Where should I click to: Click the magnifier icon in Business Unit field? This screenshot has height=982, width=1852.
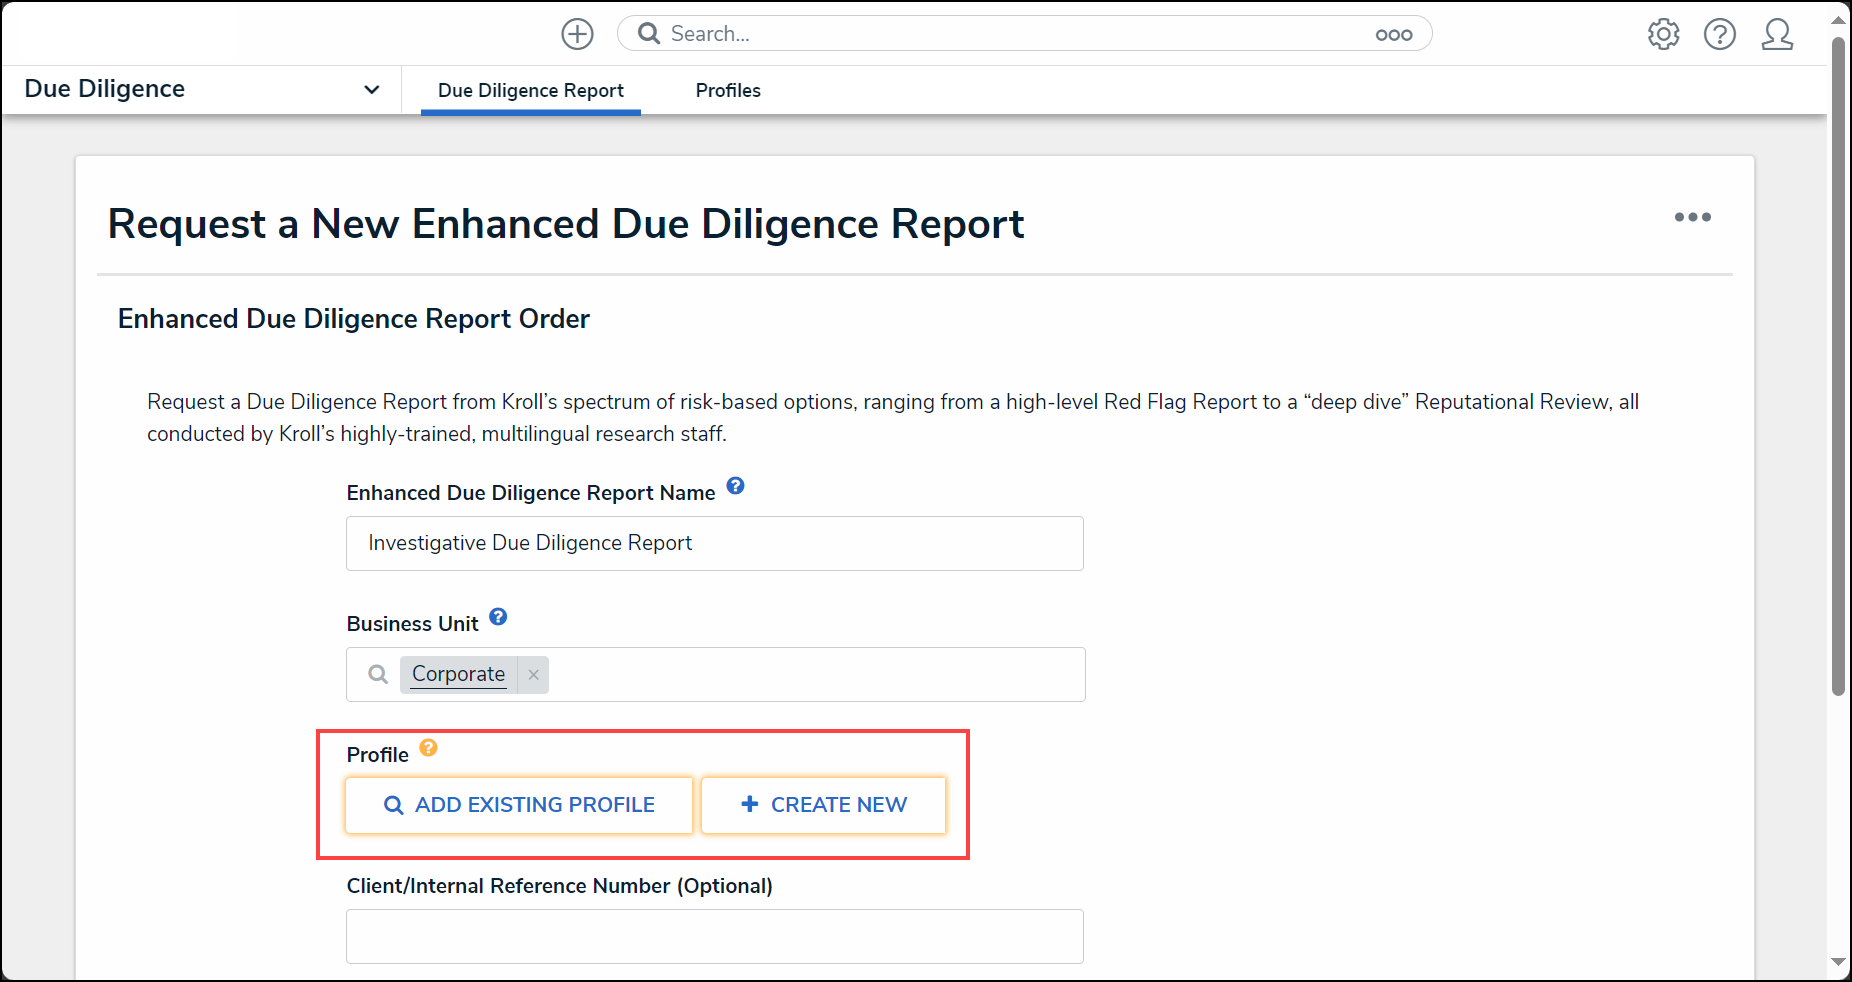(378, 674)
